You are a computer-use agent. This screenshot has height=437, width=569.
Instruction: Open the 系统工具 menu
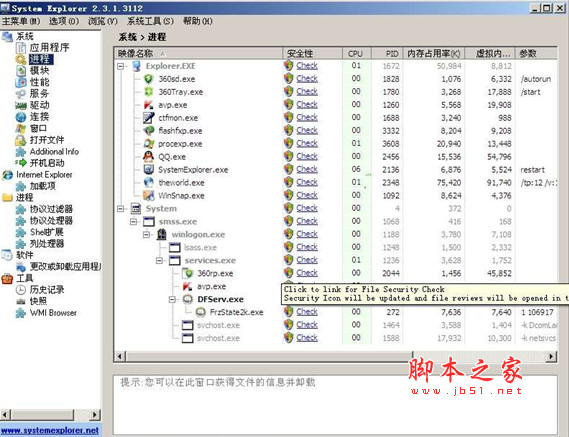tap(150, 21)
